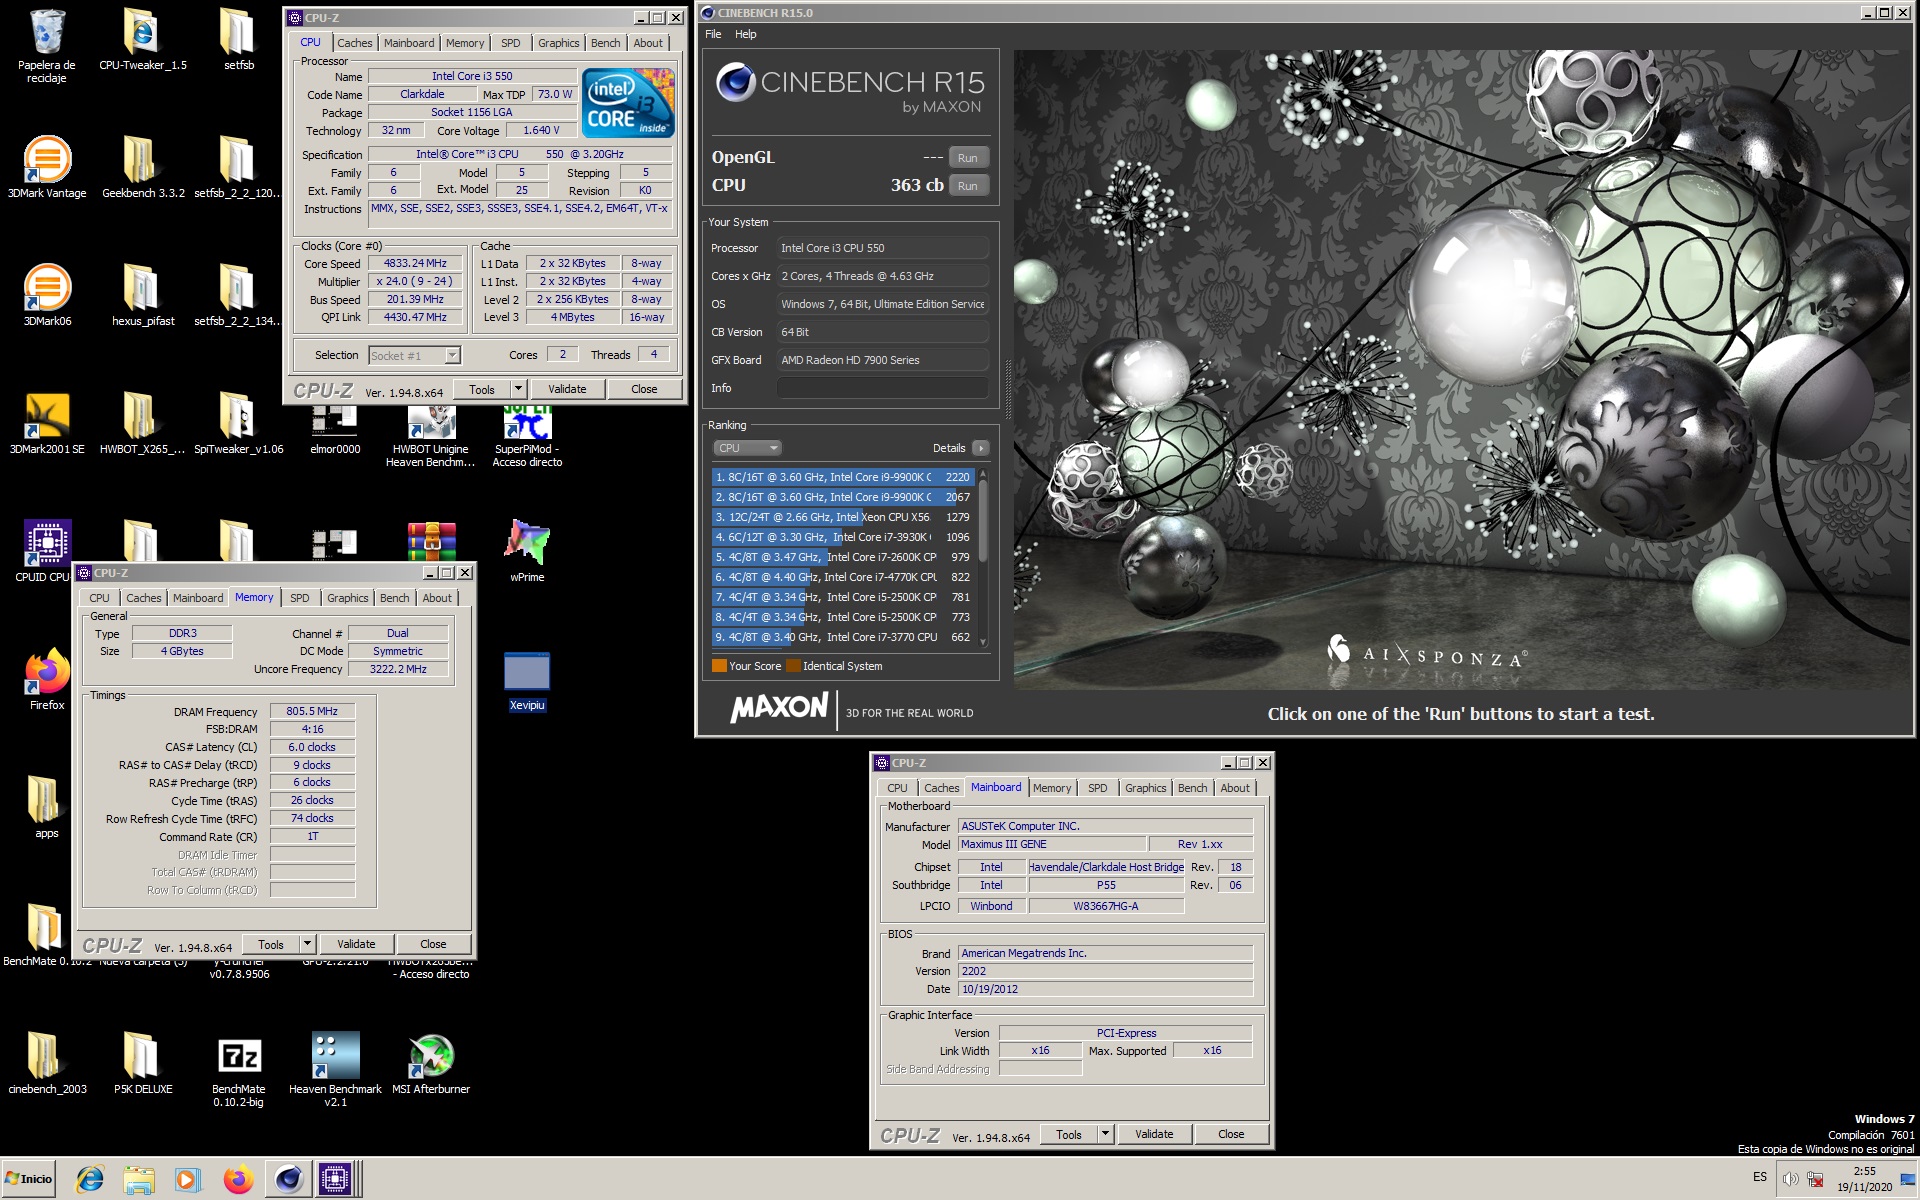The height and width of the screenshot is (1200, 1920).
Task: Launch HWBOT Unigine Heaven Benchmark shortcut
Action: (431, 436)
